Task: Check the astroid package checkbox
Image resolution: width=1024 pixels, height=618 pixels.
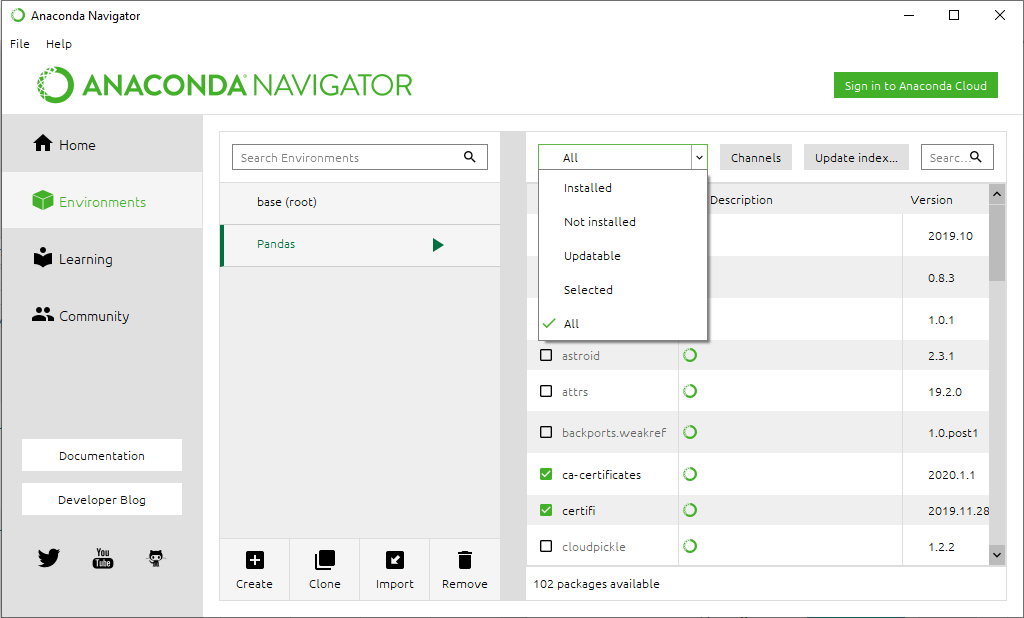Action: pyautogui.click(x=546, y=355)
